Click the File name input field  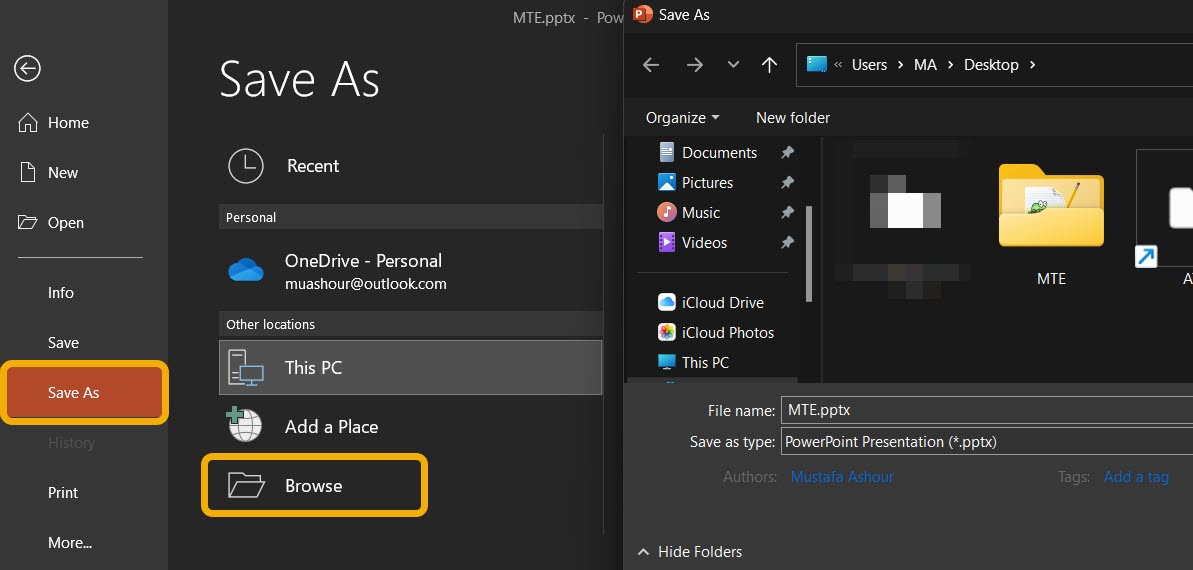pos(987,410)
